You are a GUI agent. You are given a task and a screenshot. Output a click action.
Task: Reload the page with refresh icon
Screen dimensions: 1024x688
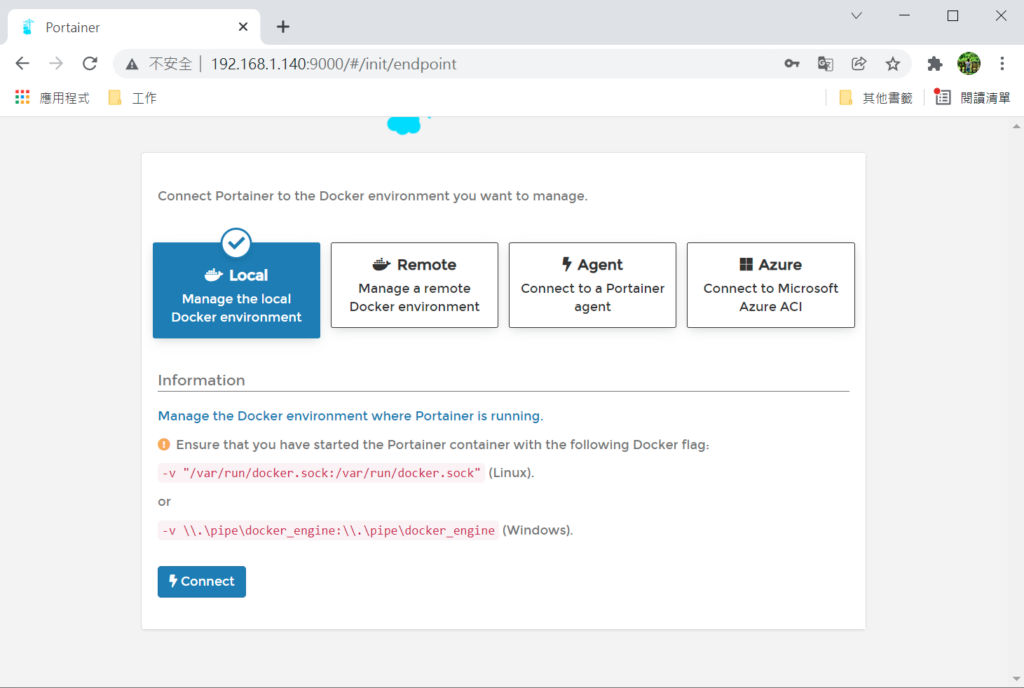(90, 64)
